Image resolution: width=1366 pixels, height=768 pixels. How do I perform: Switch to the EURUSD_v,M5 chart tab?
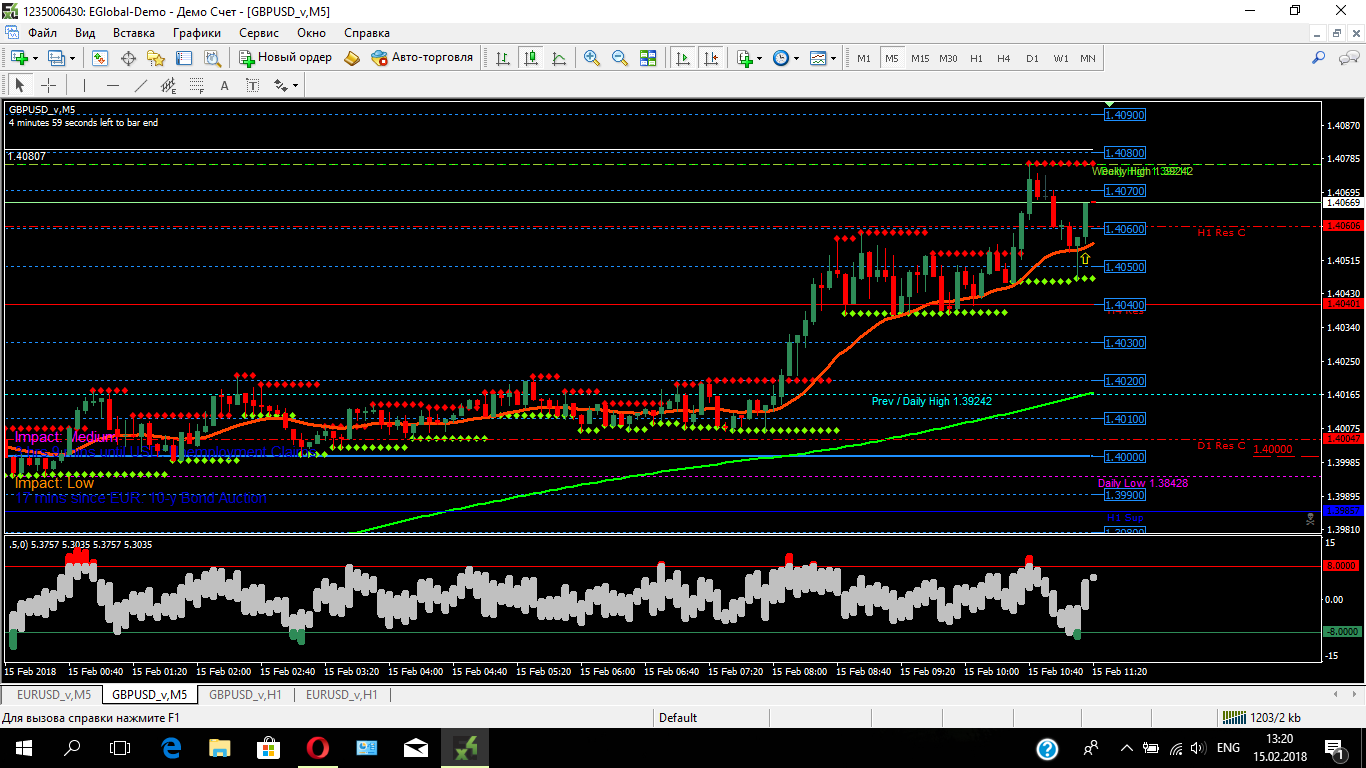[52, 694]
